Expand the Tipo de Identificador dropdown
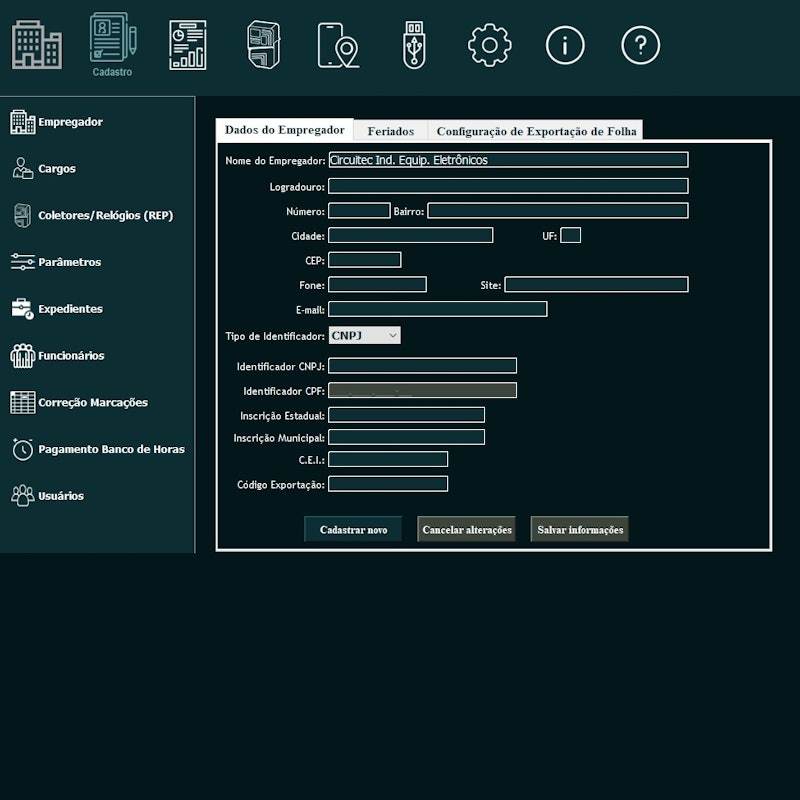This screenshot has width=800, height=800. (364, 335)
